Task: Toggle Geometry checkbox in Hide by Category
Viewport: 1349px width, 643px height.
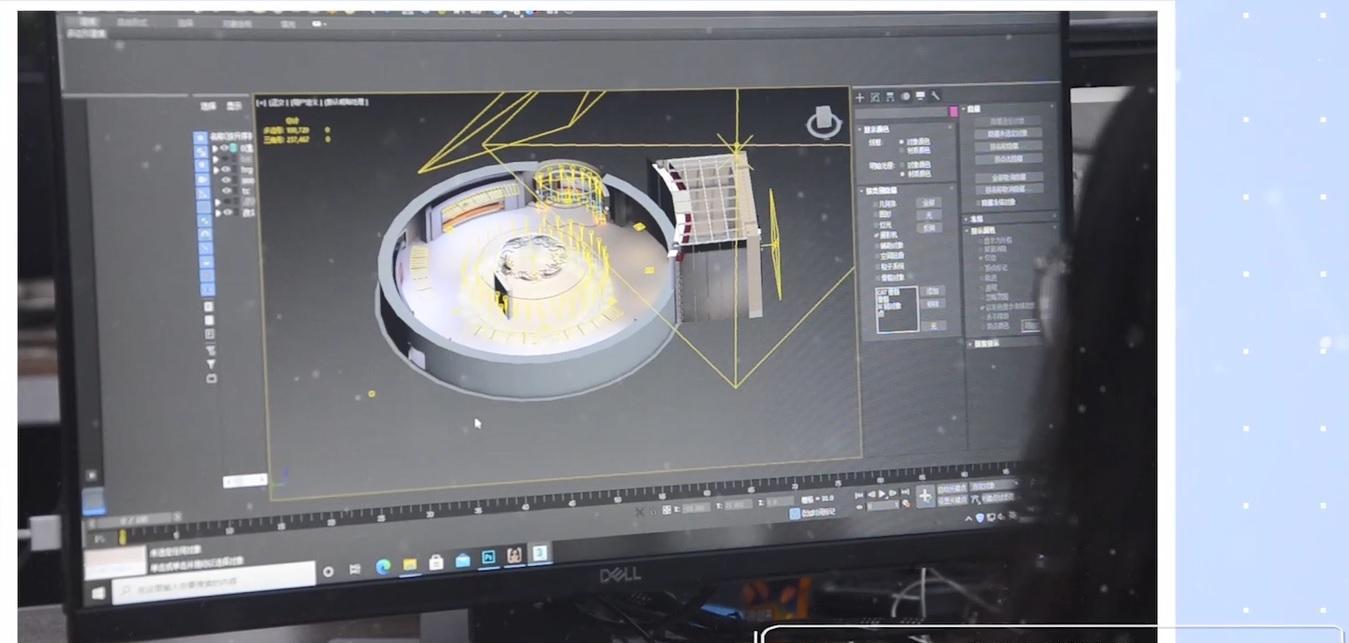Action: [x=876, y=204]
